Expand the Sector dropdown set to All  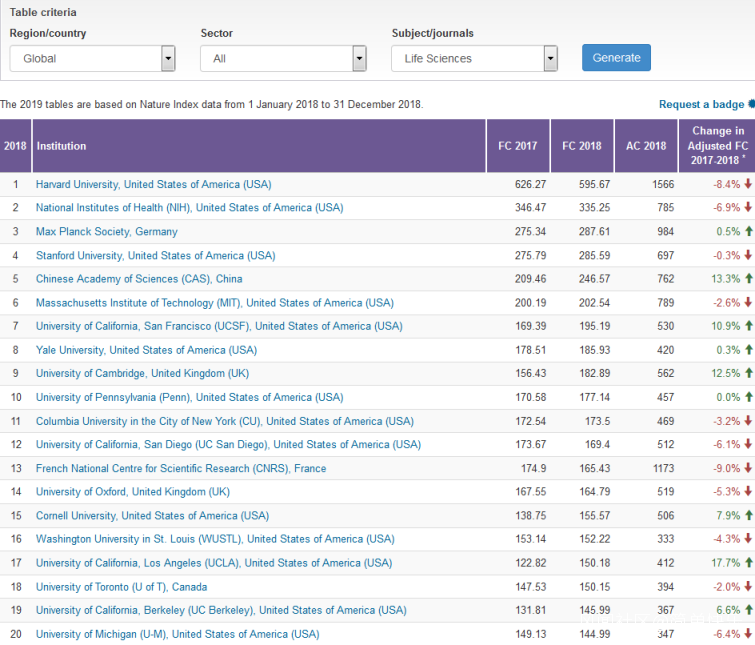(x=283, y=59)
